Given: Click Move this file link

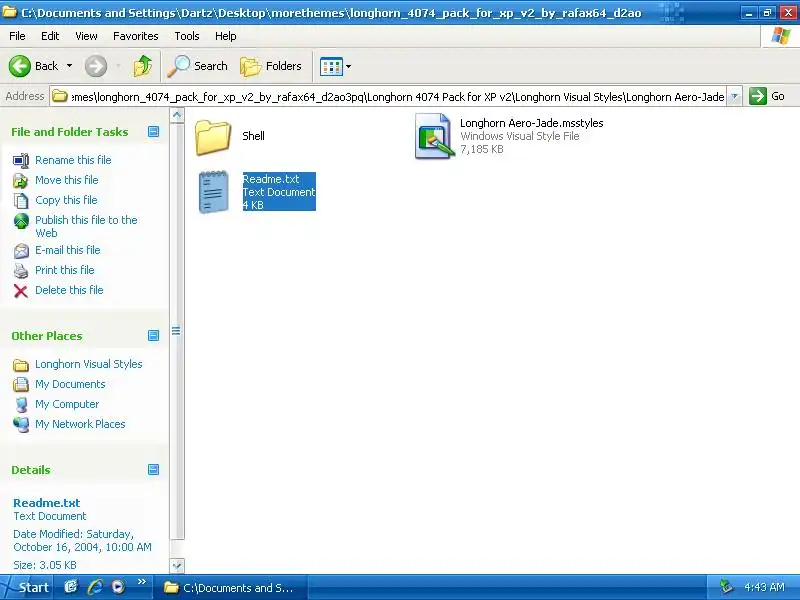Looking at the screenshot, I should coord(66,180).
